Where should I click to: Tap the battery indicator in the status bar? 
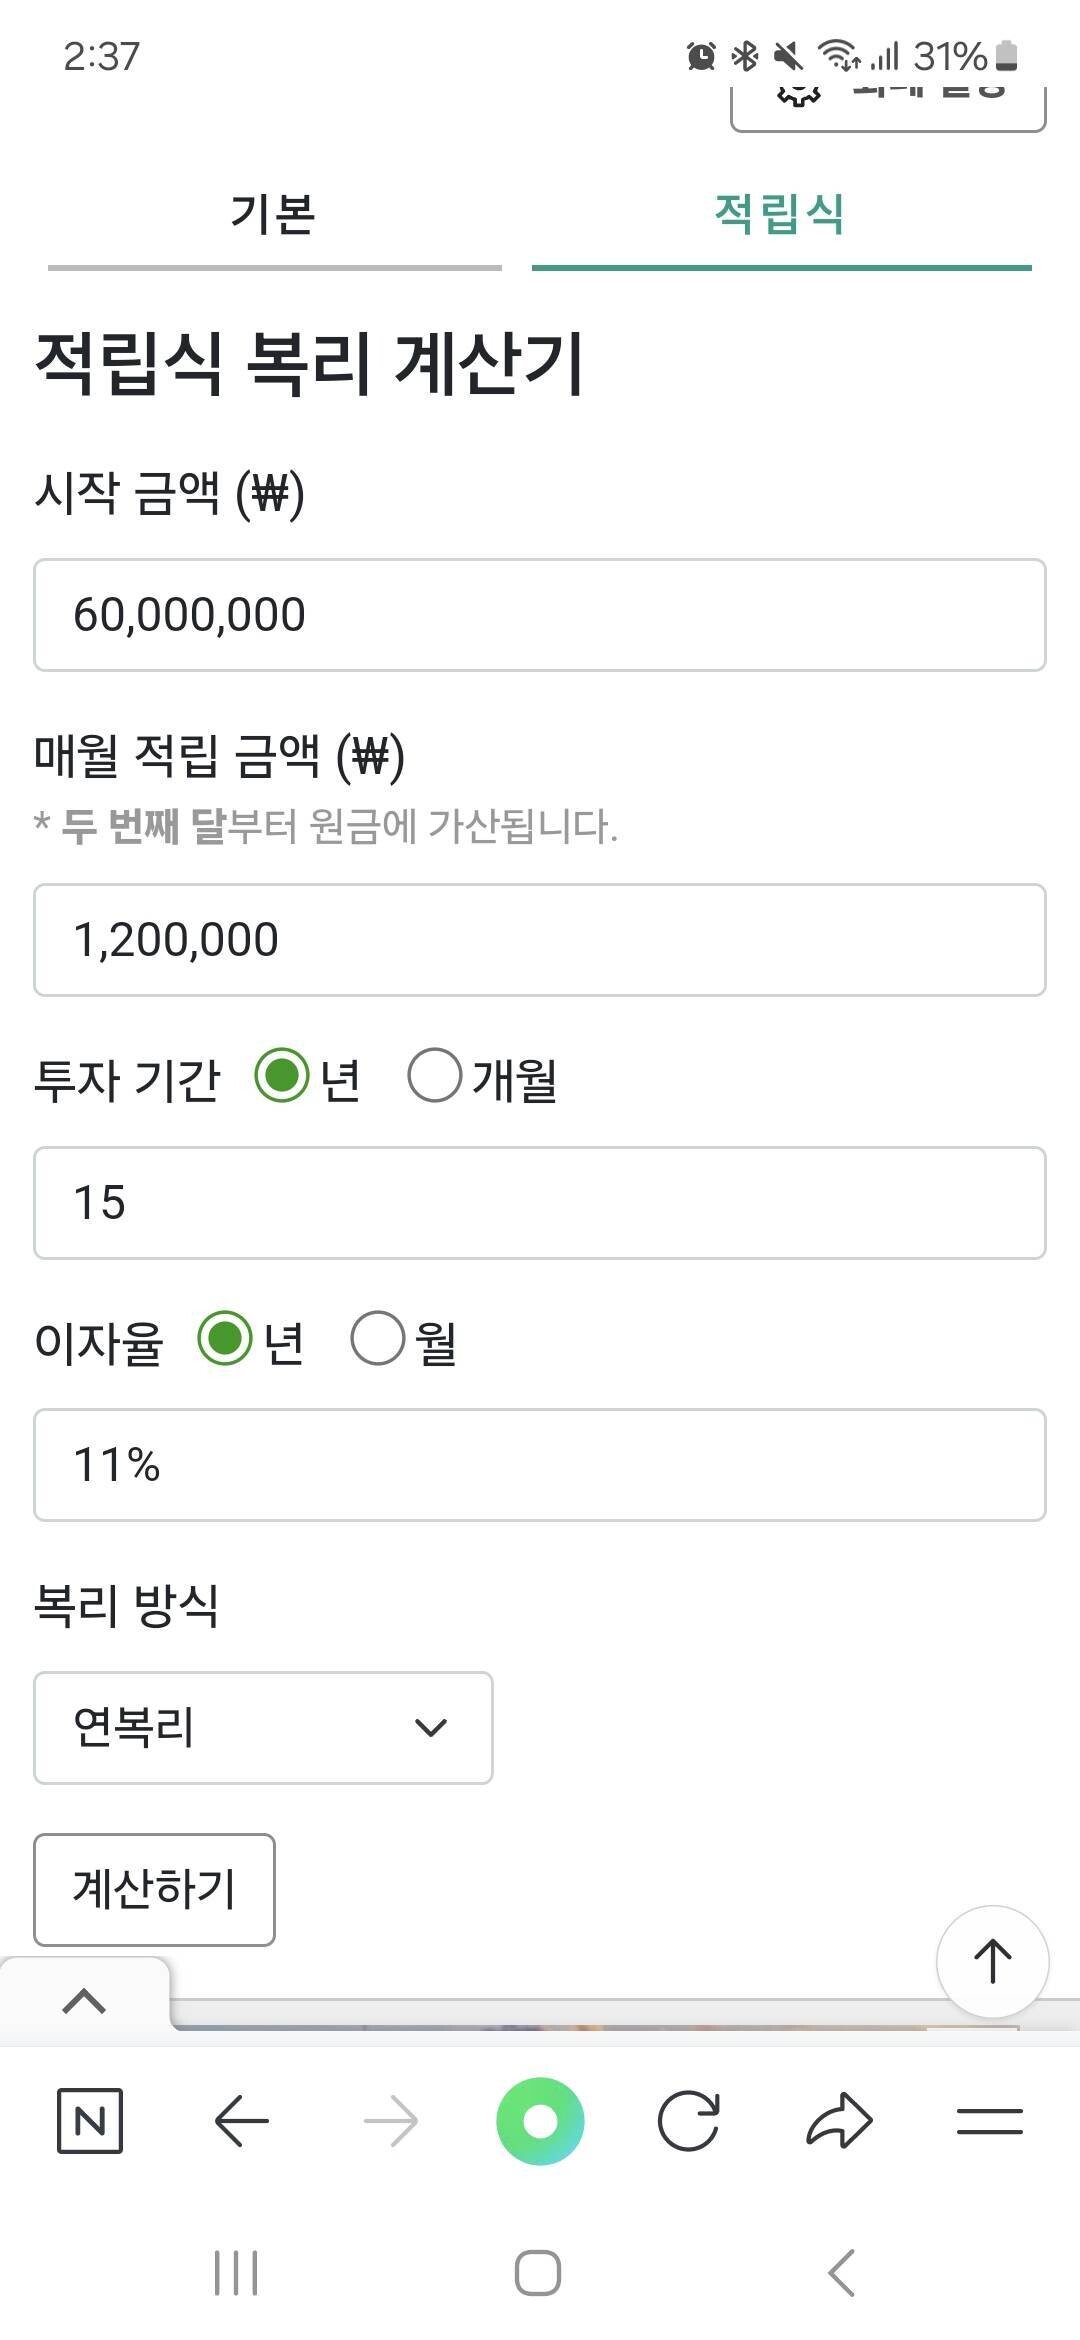(x=1007, y=58)
